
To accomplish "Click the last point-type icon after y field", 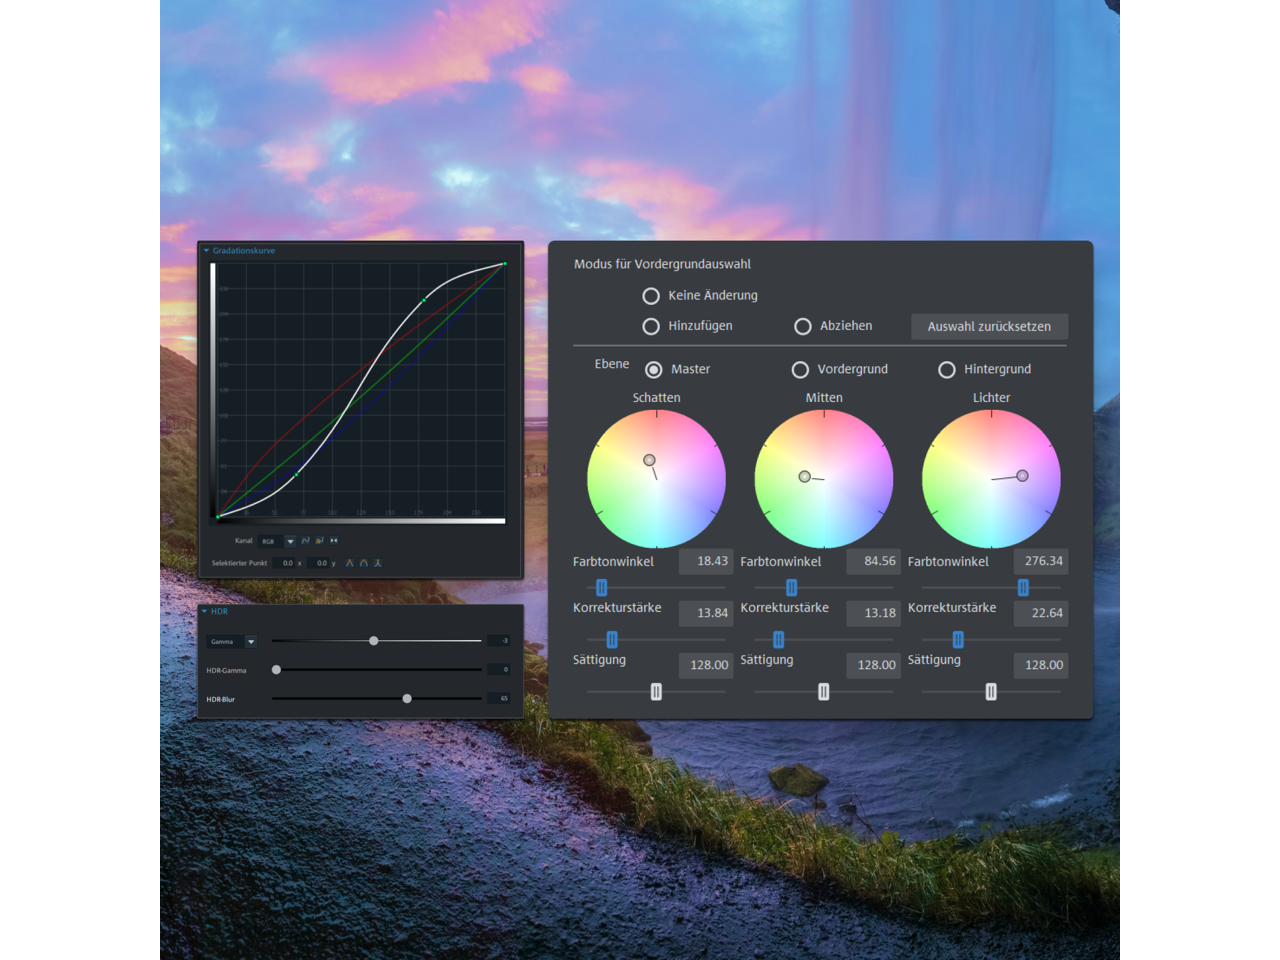I will point(378,563).
